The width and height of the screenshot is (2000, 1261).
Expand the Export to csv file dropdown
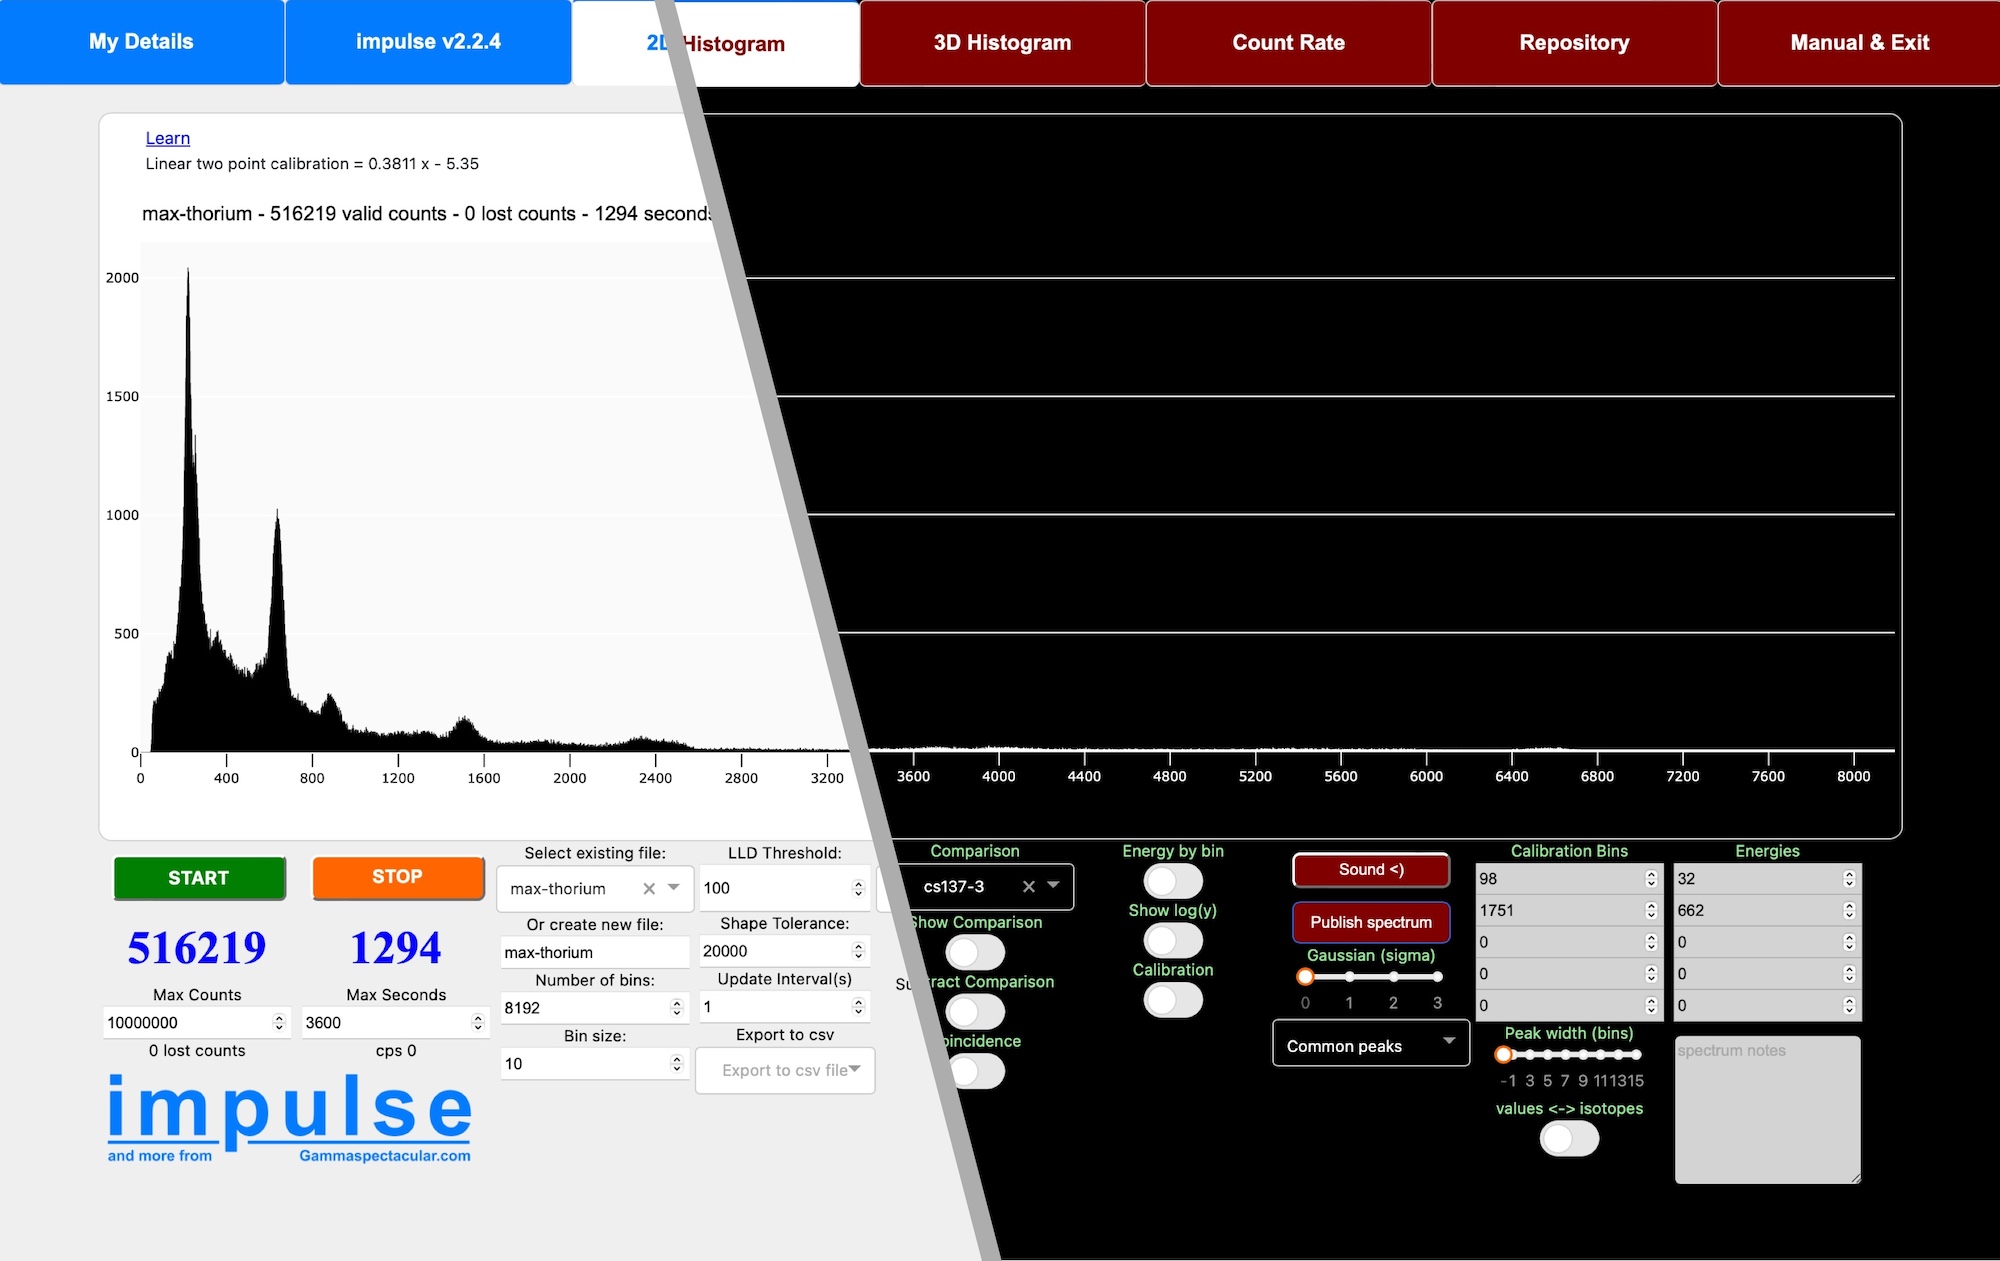pos(785,1070)
